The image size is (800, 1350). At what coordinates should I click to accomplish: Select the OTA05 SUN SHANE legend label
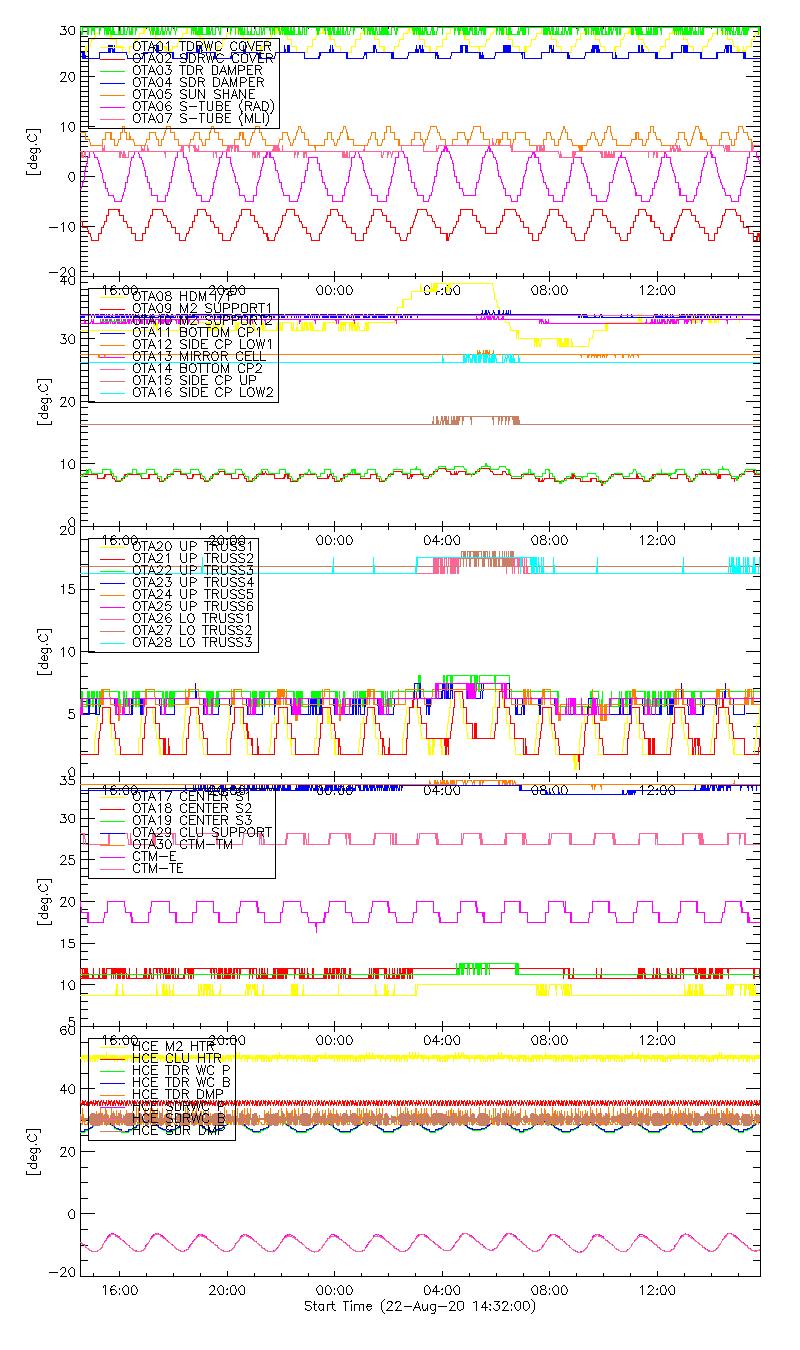tap(189, 94)
